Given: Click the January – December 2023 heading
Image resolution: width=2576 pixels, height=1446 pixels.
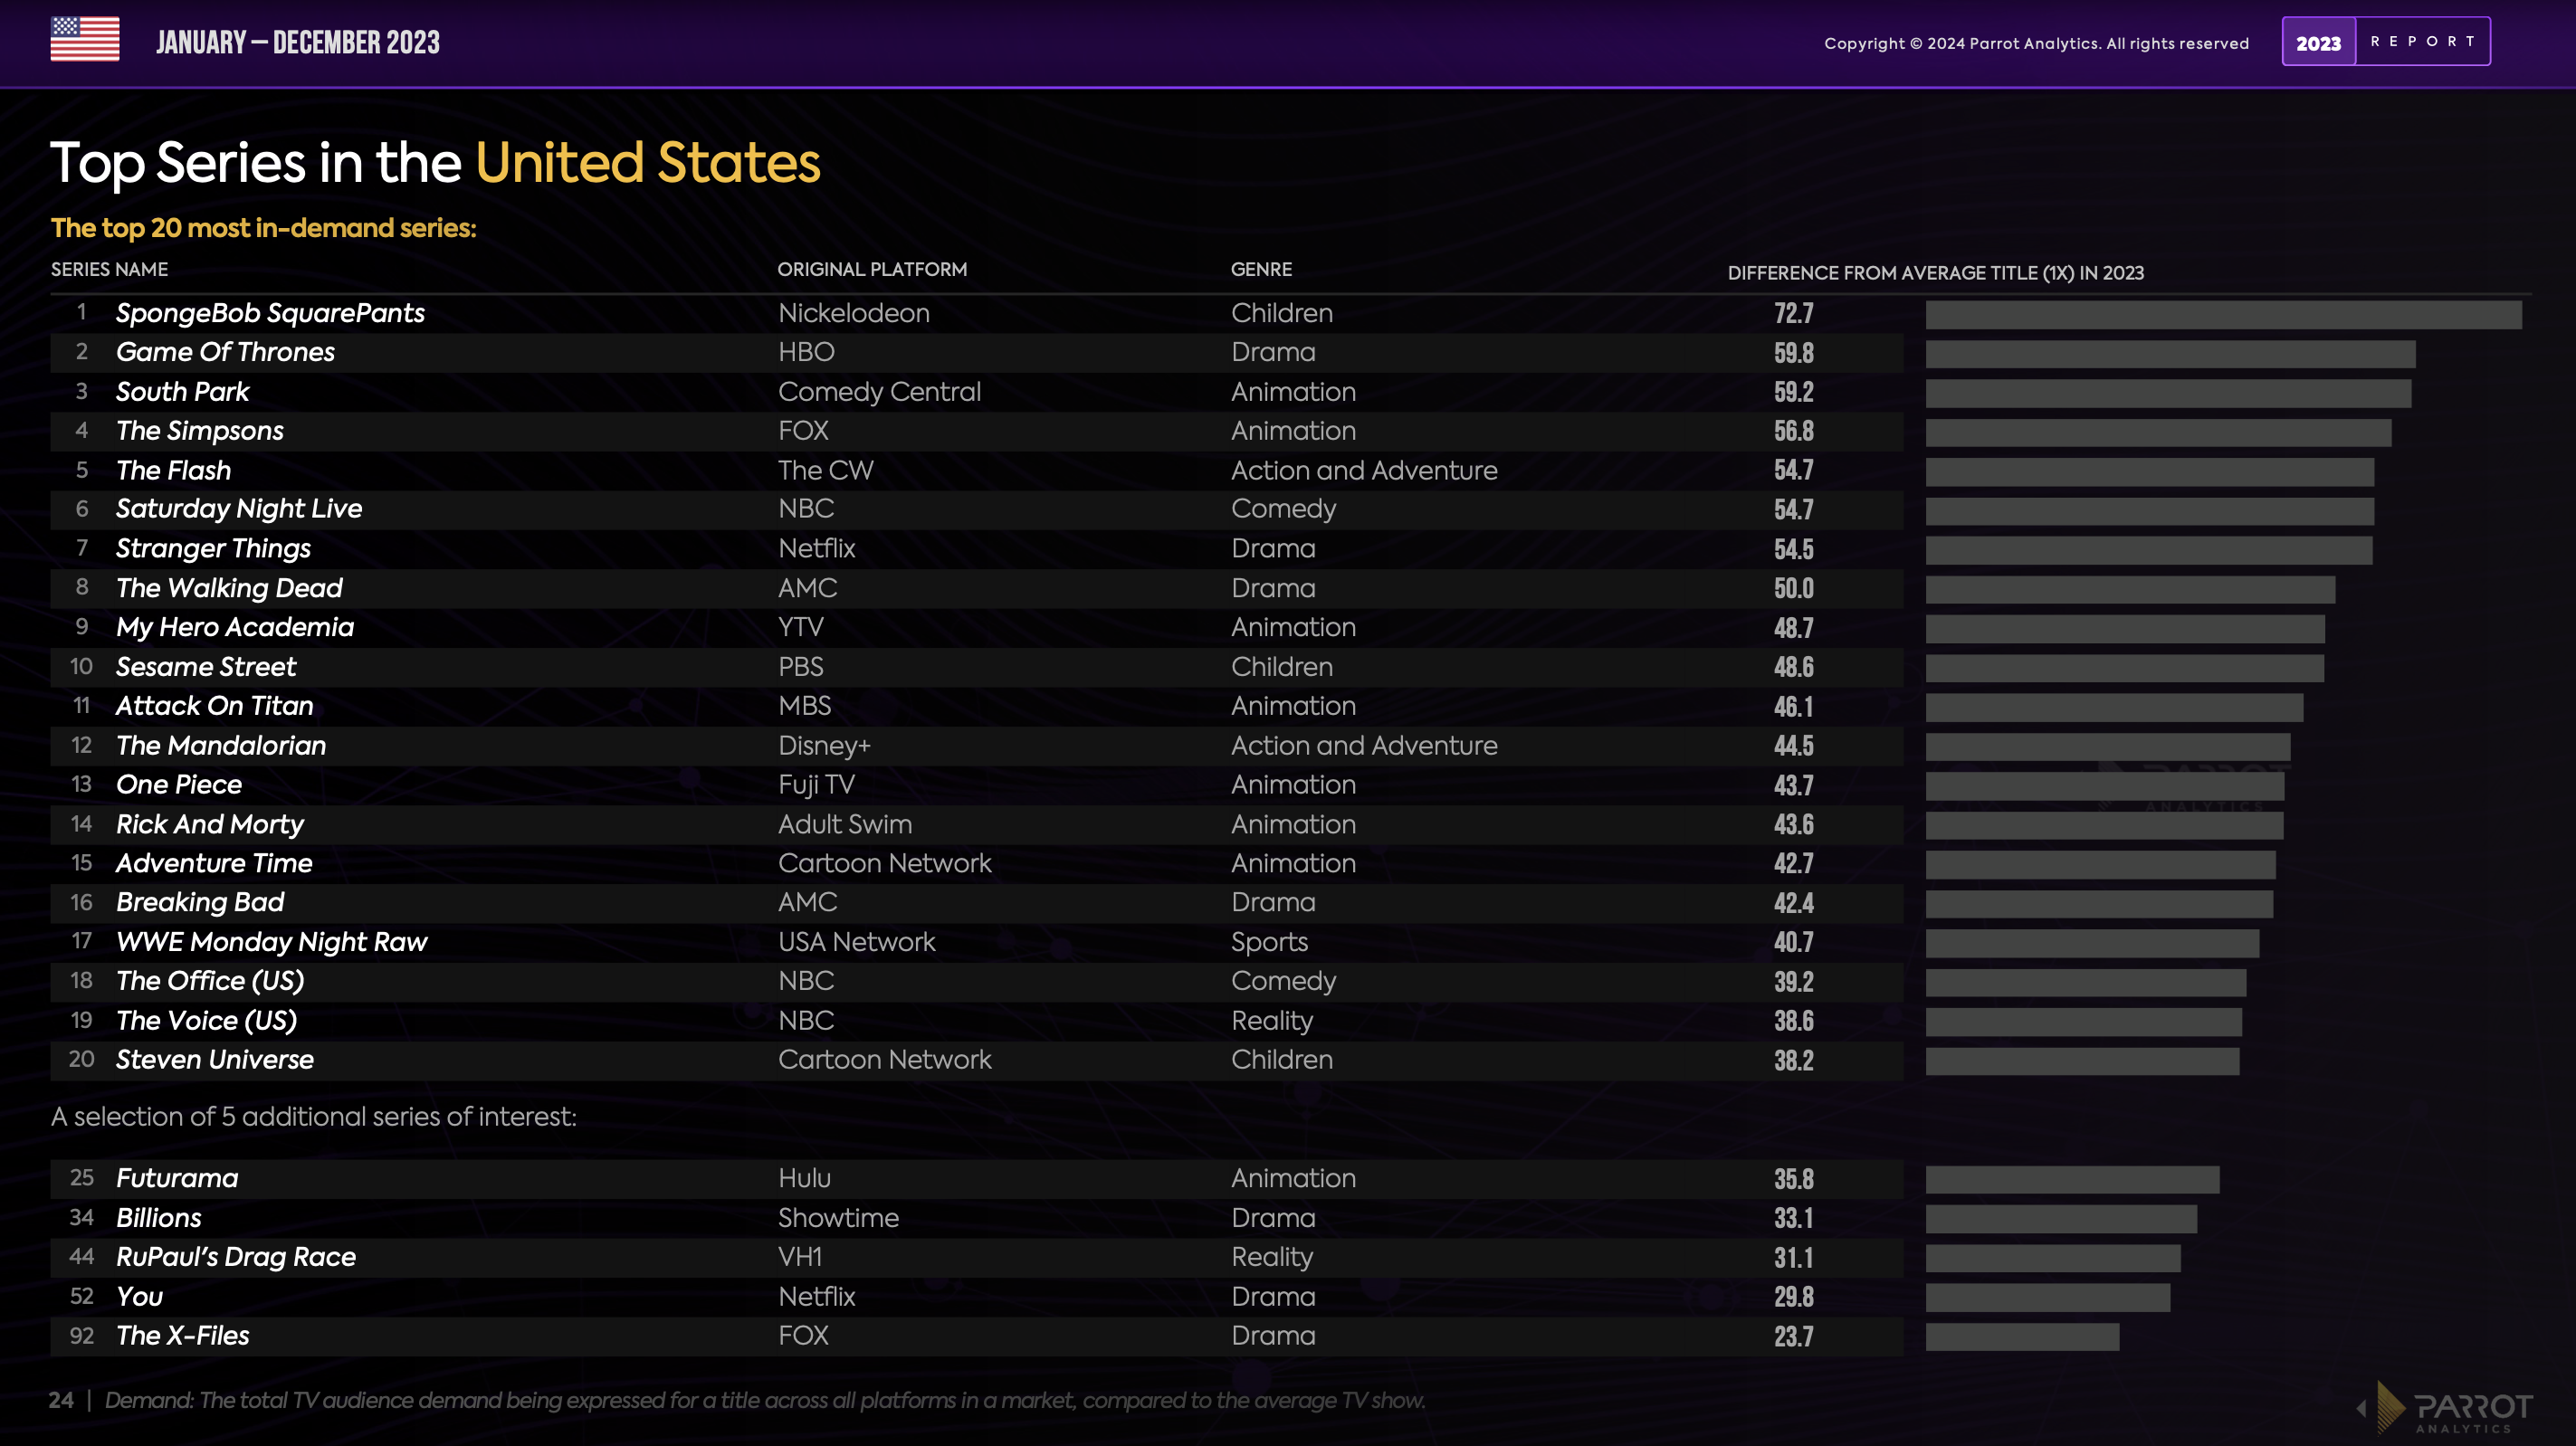Looking at the screenshot, I should click(298, 43).
